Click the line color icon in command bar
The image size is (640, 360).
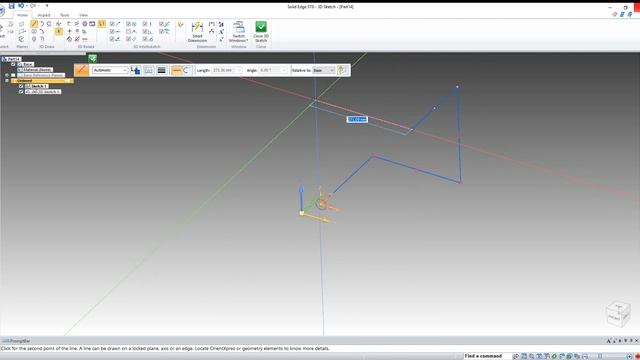(136, 70)
